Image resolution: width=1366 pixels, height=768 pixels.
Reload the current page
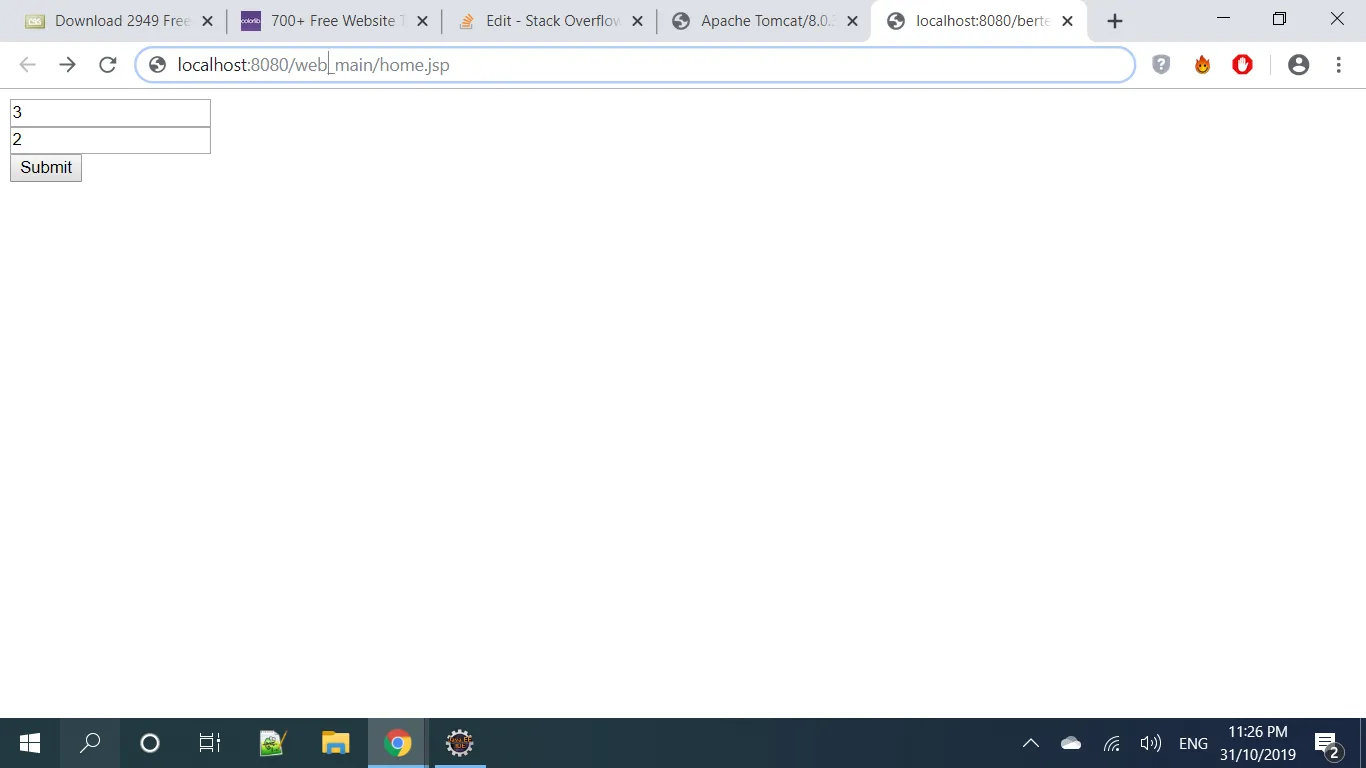pyautogui.click(x=108, y=65)
